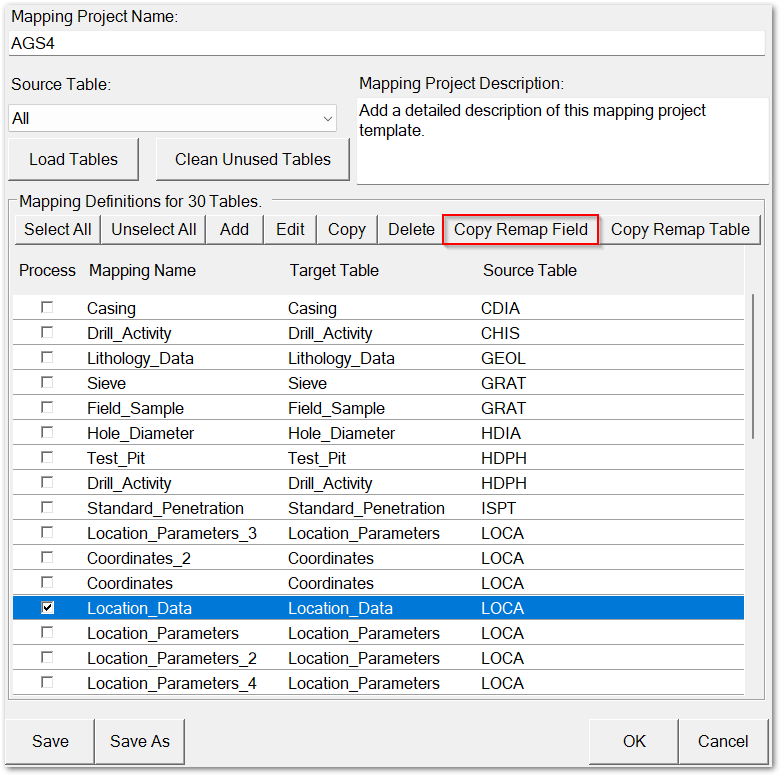
Task: Select the Casing mapping name
Action: [x=111, y=309]
